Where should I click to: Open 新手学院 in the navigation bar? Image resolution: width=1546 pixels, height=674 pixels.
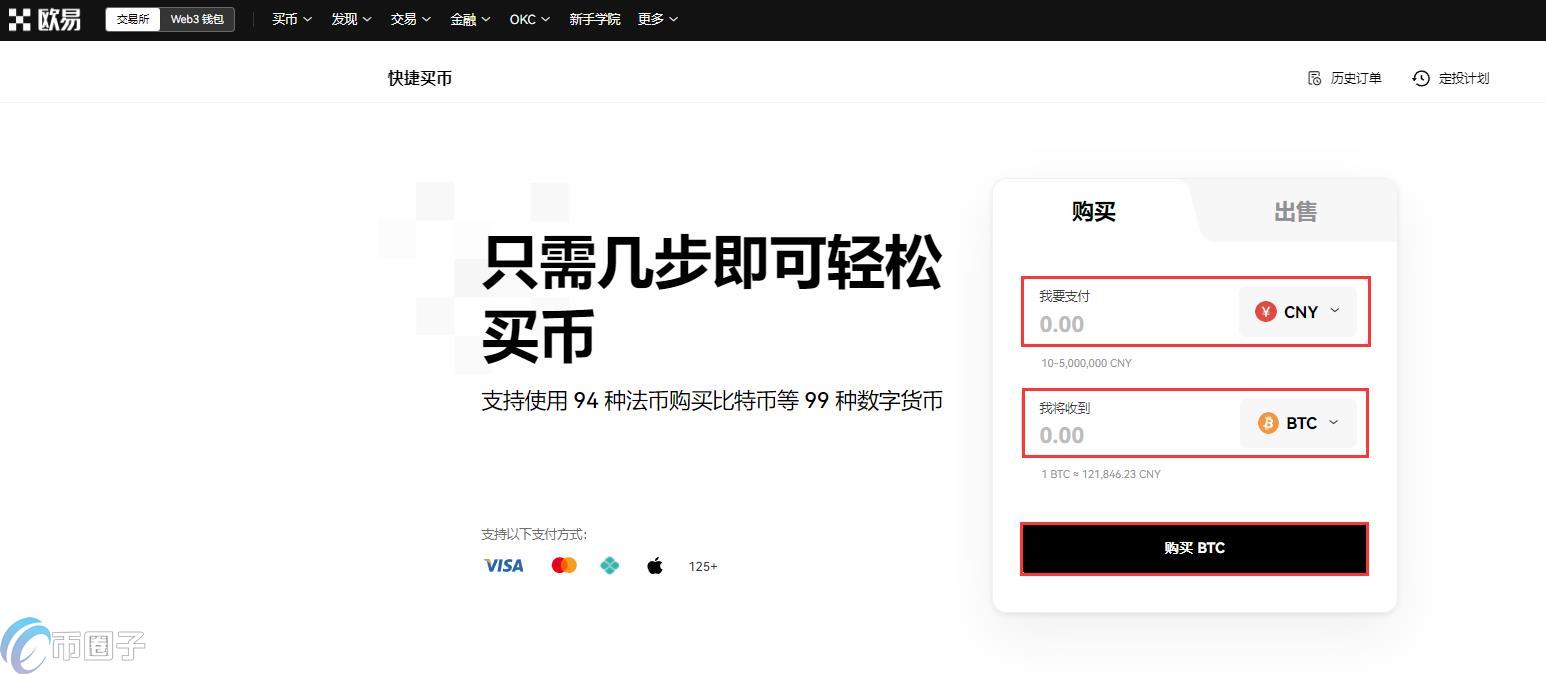pos(595,19)
